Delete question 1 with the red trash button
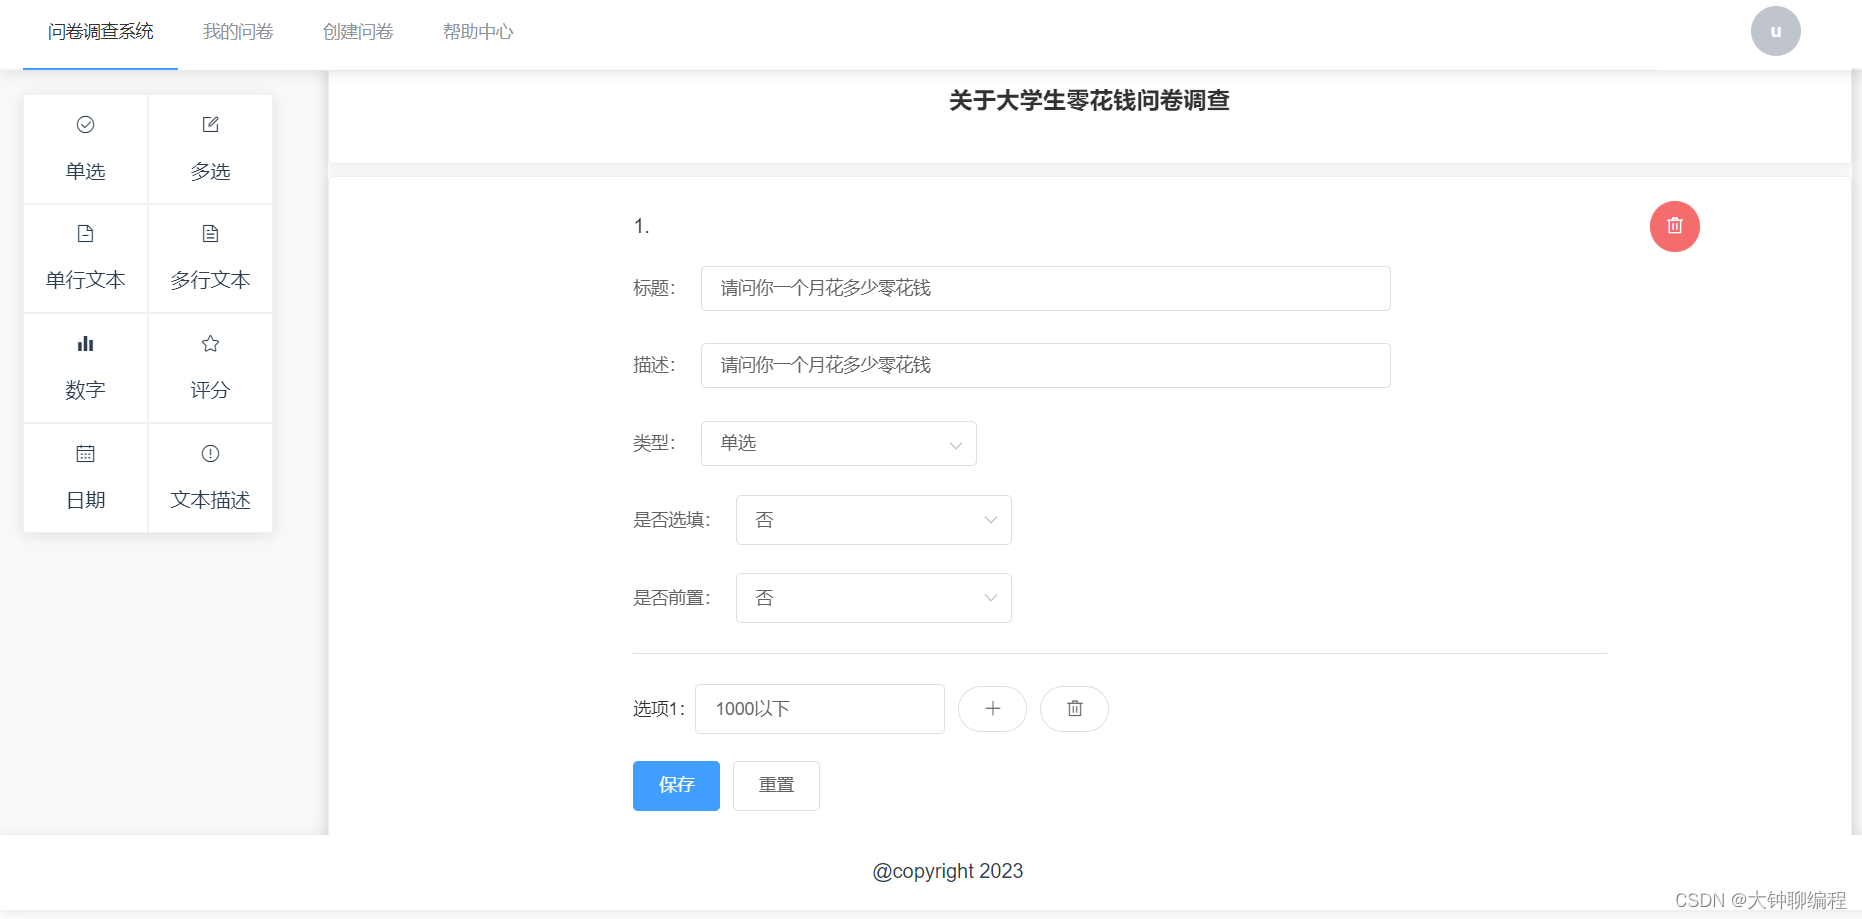This screenshot has width=1862, height=919. click(x=1675, y=226)
